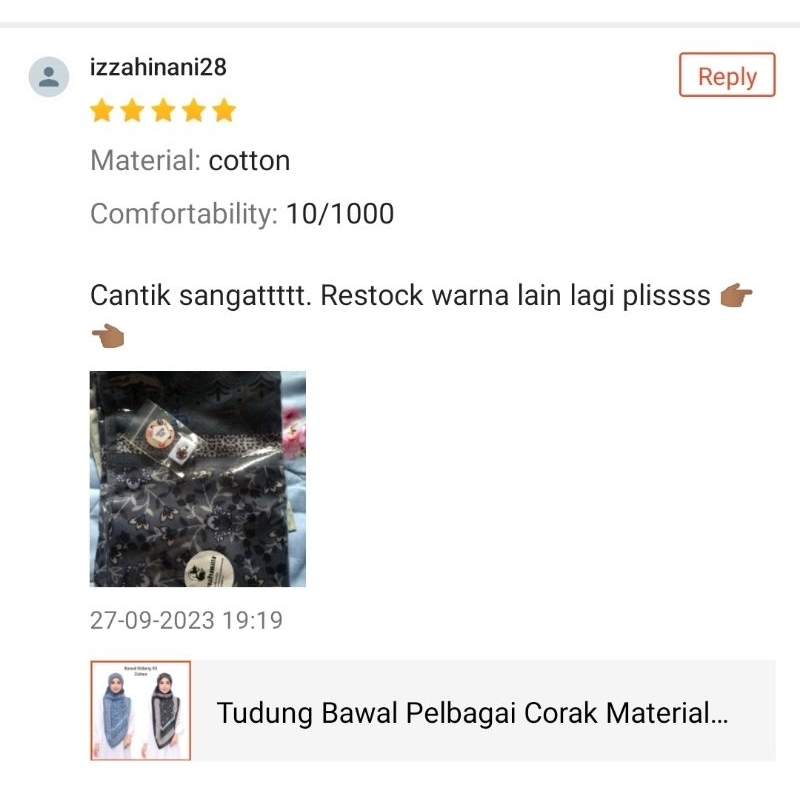
Task: Click the review timestamp 27-09-2023 19:19
Action: coord(186,620)
